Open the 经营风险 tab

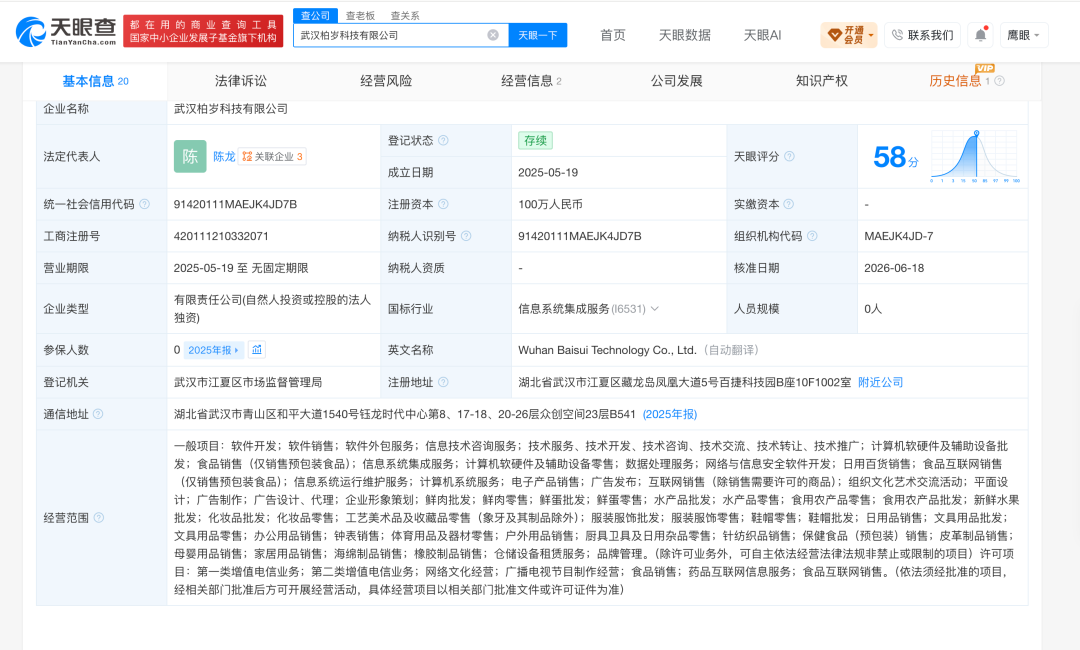pyautogui.click(x=386, y=81)
